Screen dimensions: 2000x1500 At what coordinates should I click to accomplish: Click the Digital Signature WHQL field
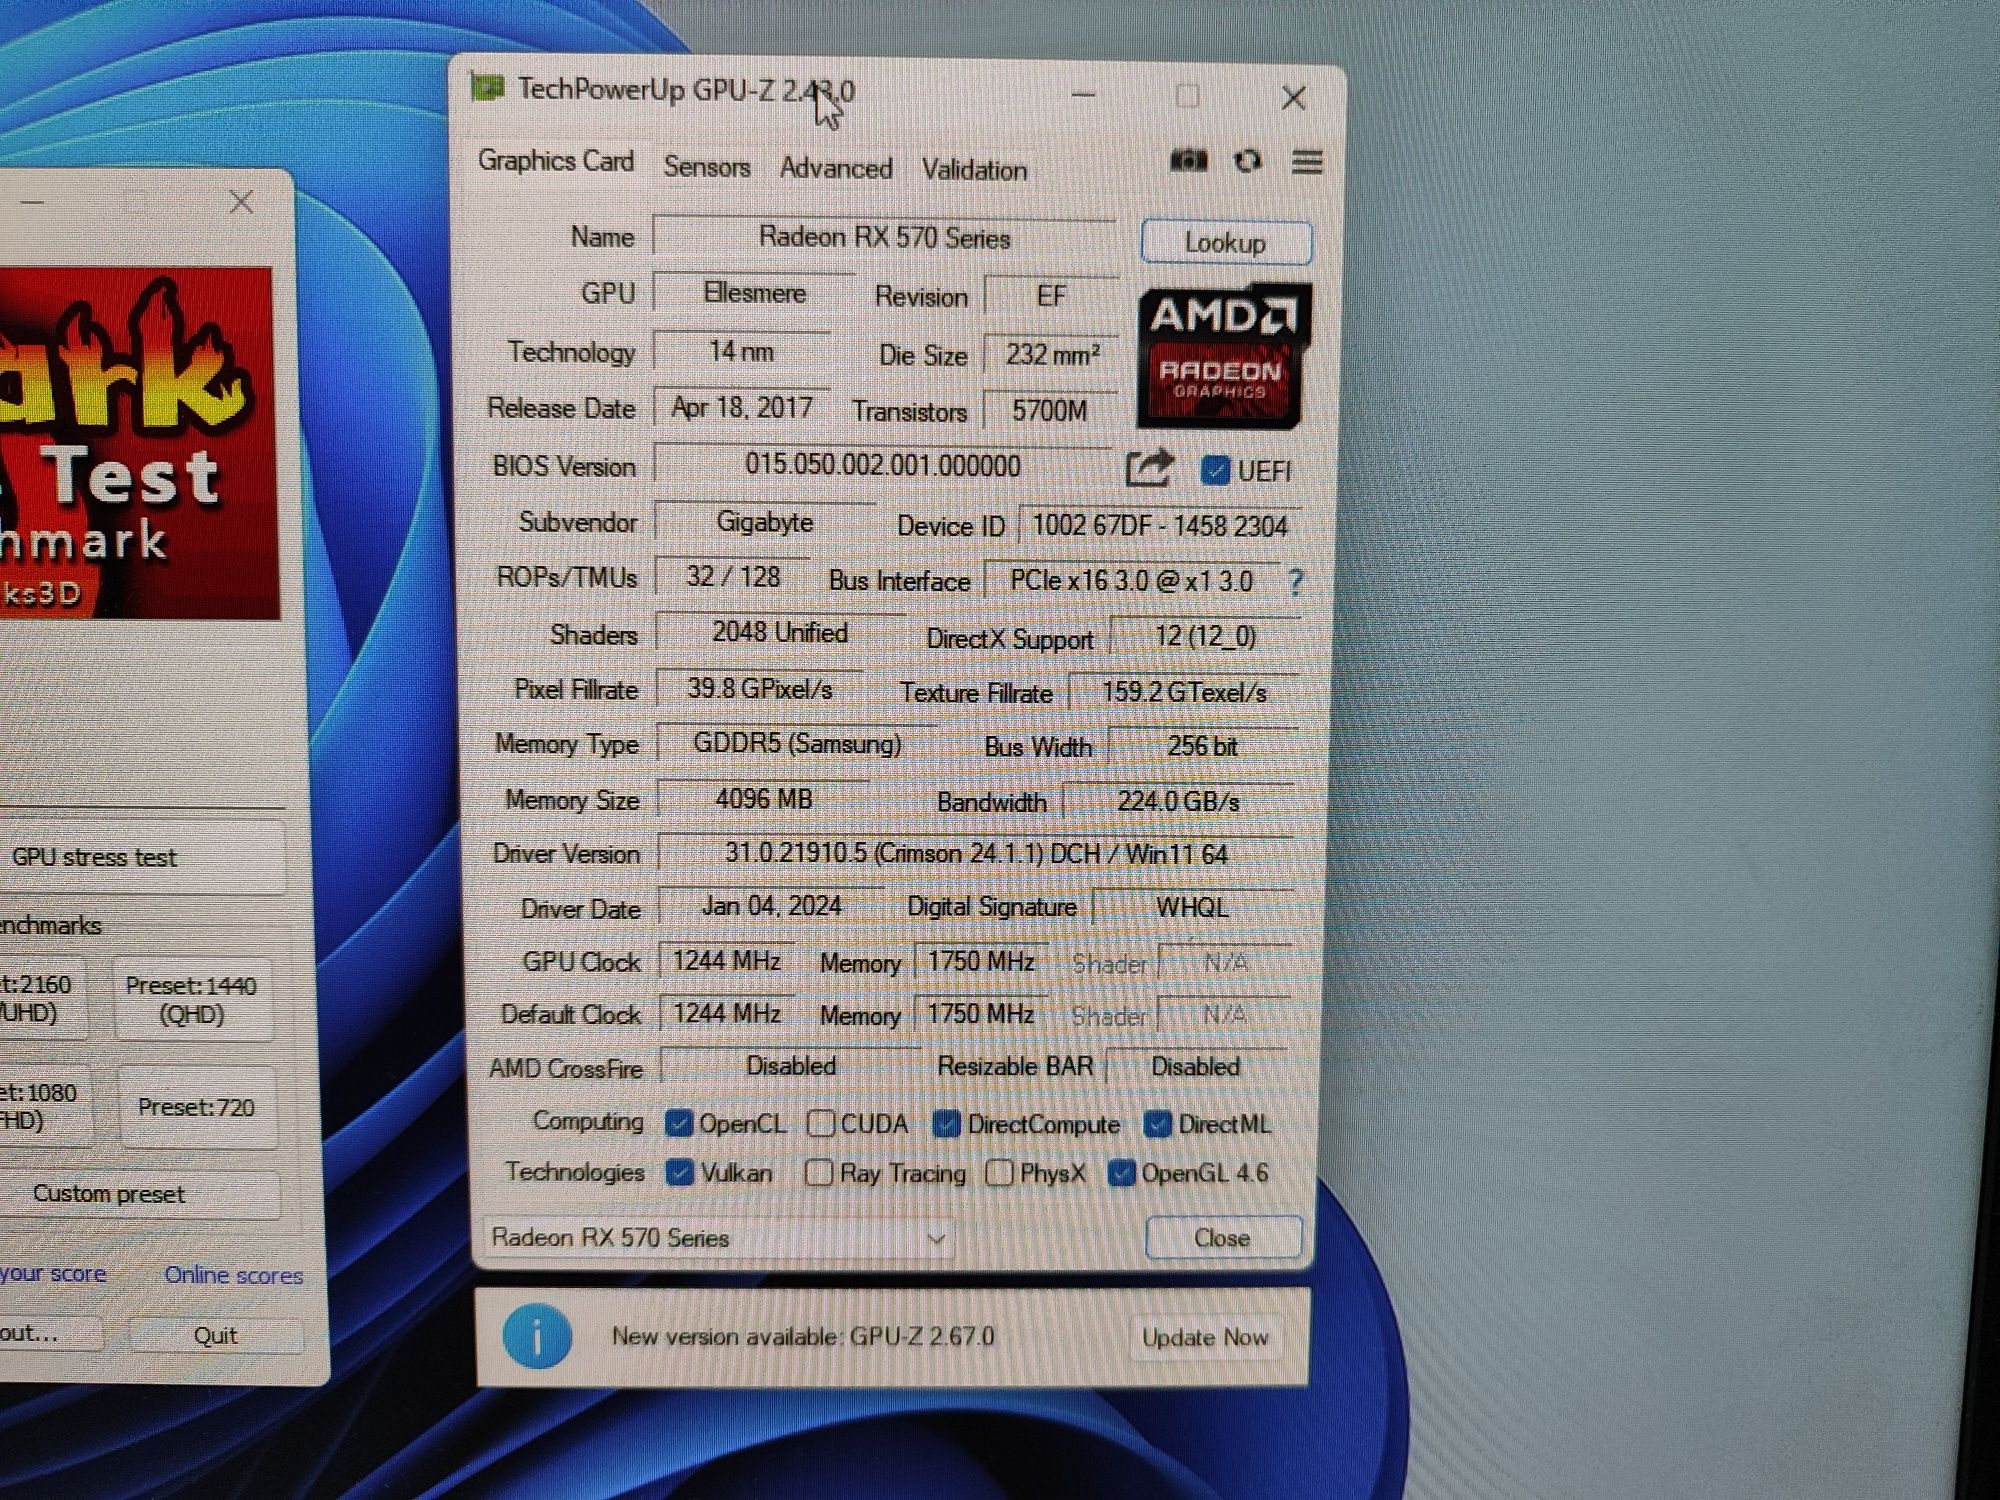tap(1192, 907)
